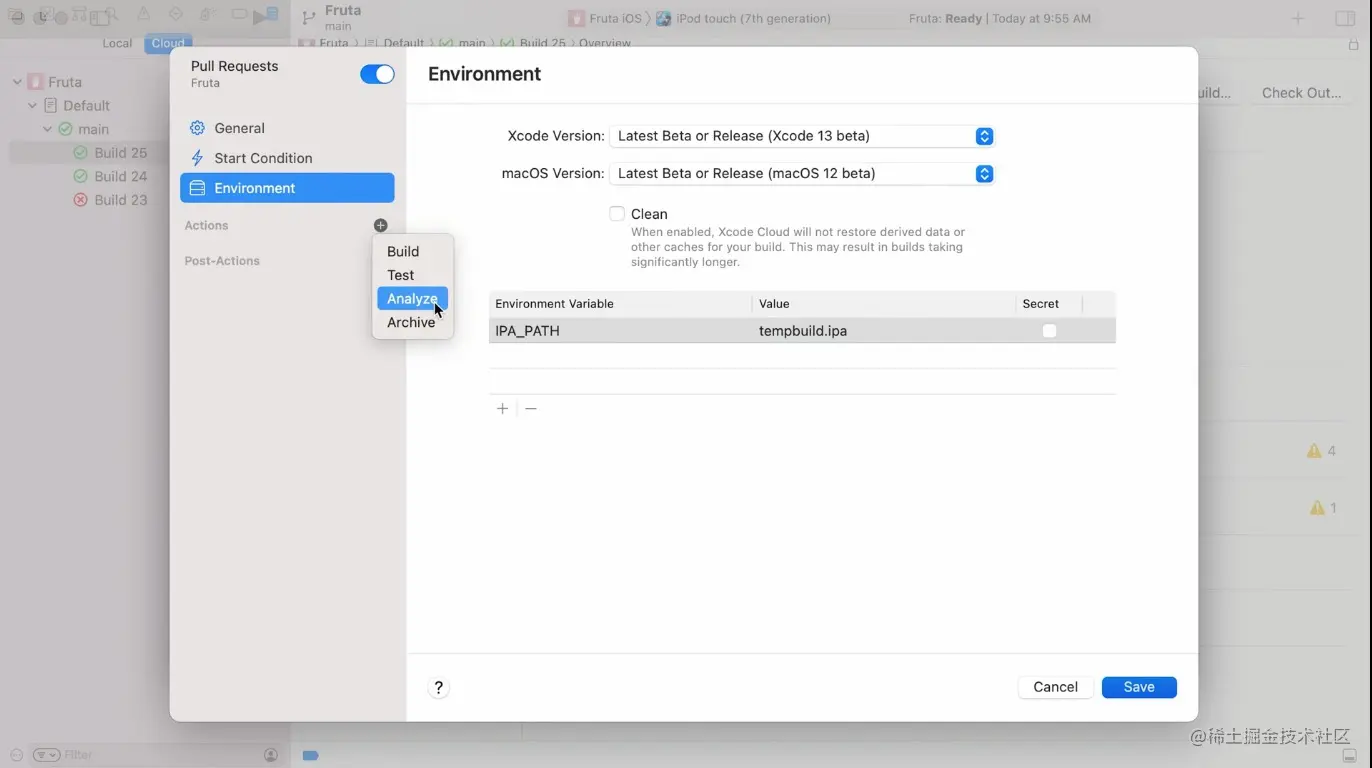Check the Secret box for IPA_PATH
The width and height of the screenshot is (1372, 768).
[x=1049, y=331]
